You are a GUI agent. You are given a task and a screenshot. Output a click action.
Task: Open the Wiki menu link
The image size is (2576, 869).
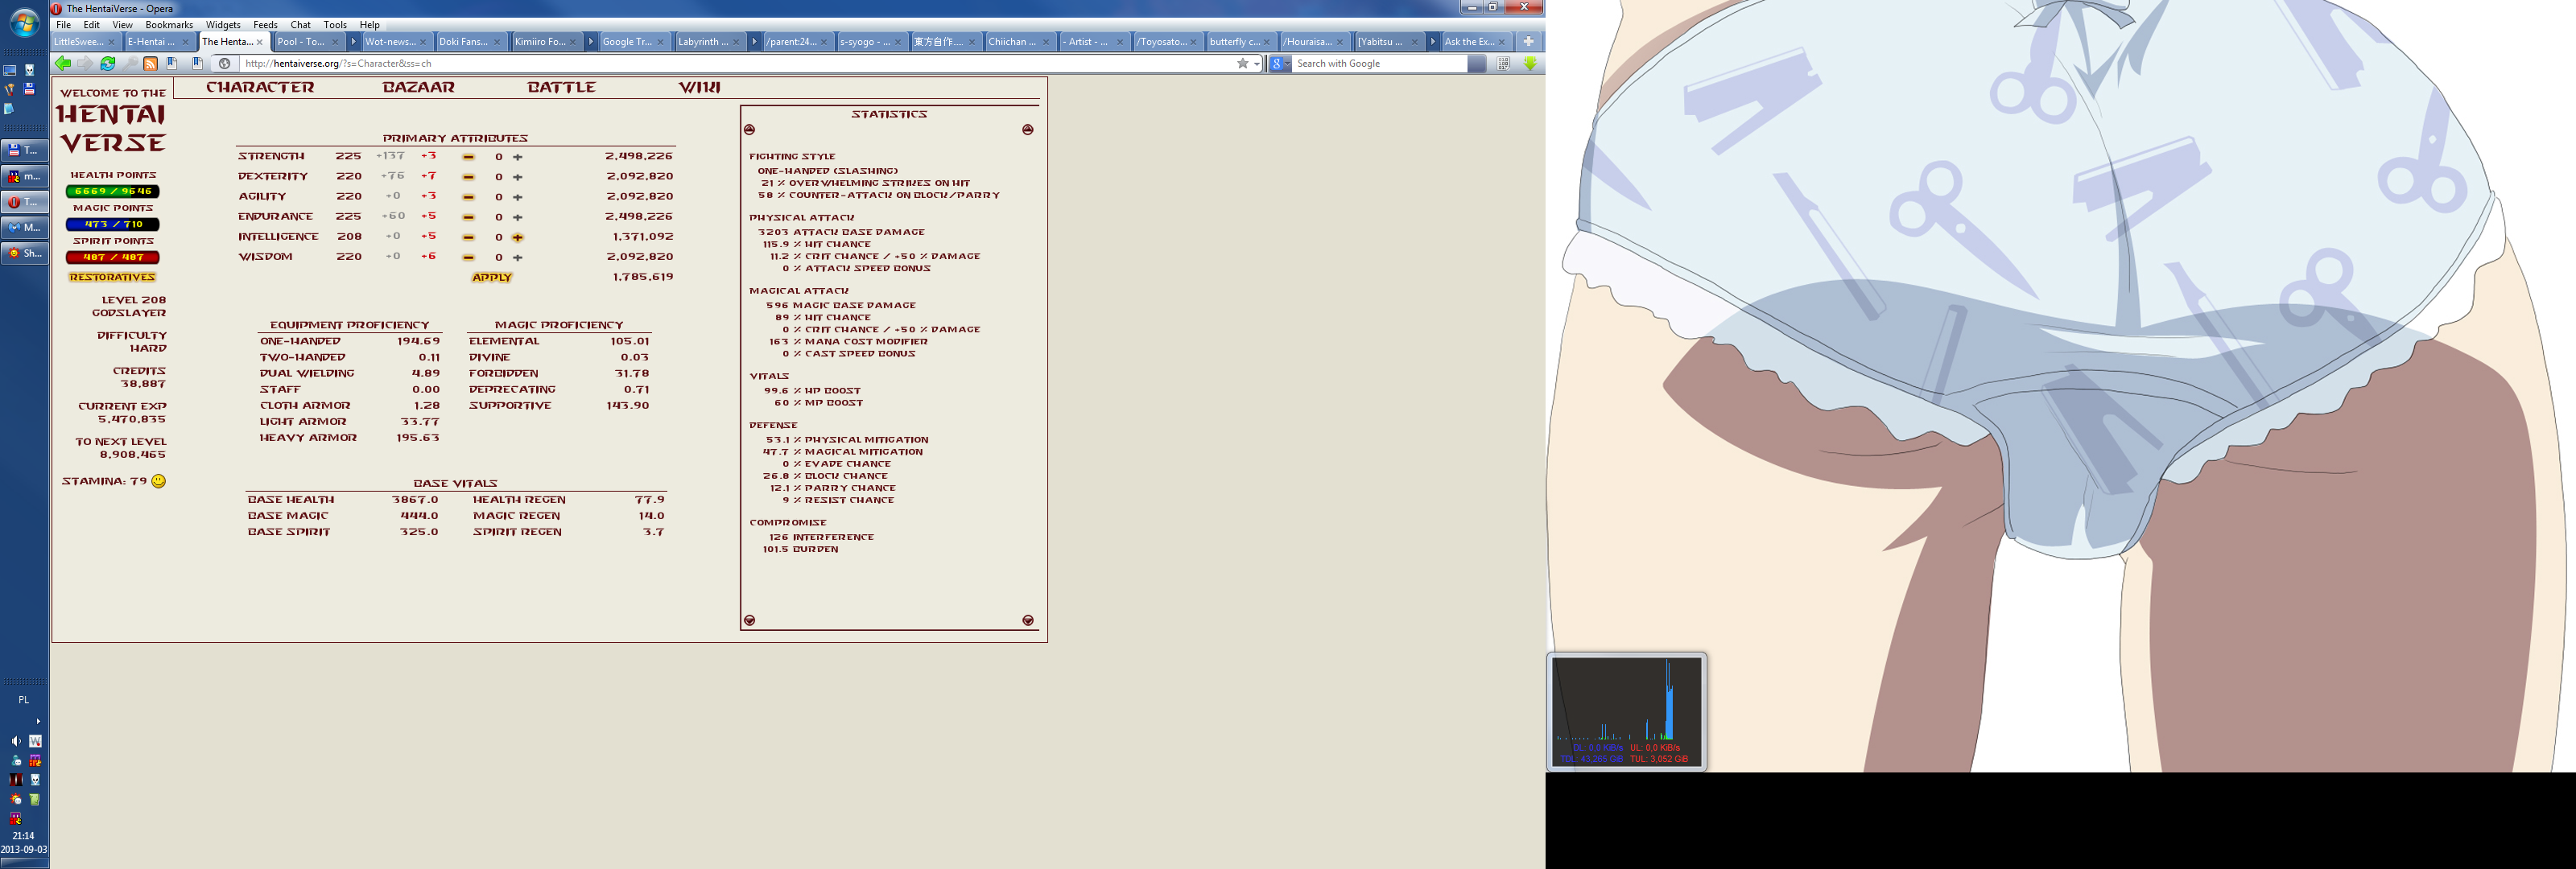[699, 88]
